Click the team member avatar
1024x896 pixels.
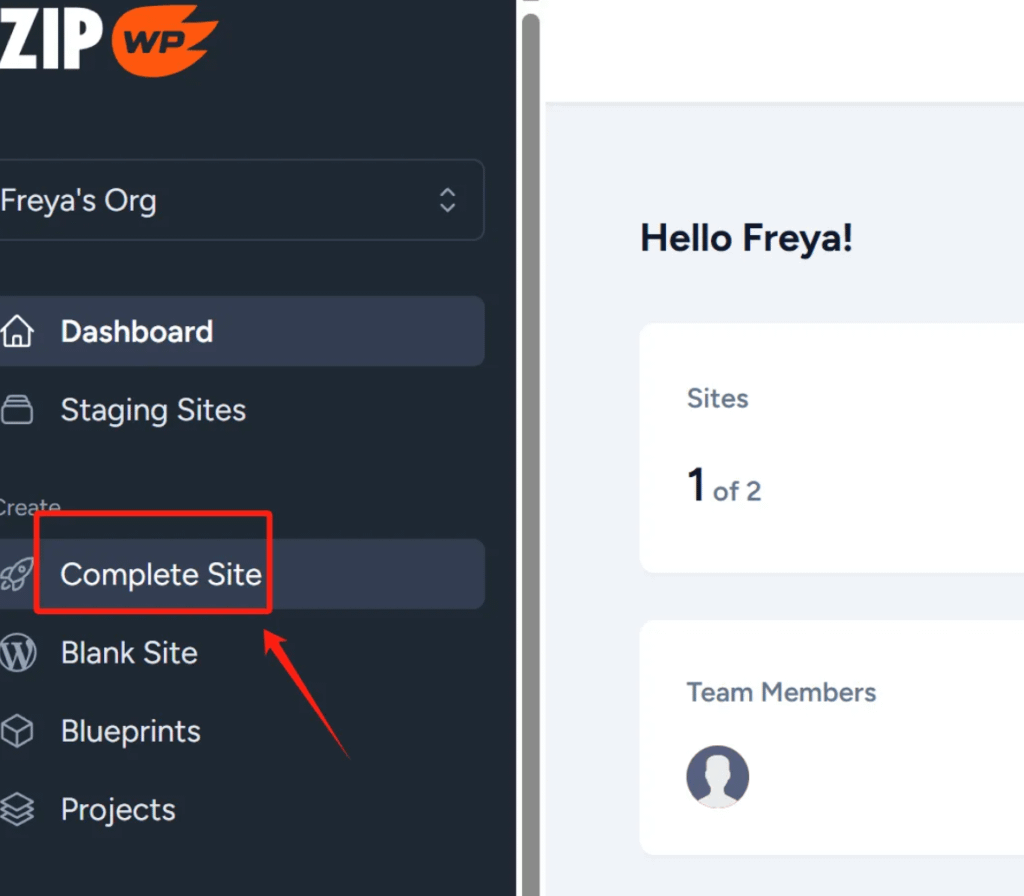pyautogui.click(x=717, y=776)
